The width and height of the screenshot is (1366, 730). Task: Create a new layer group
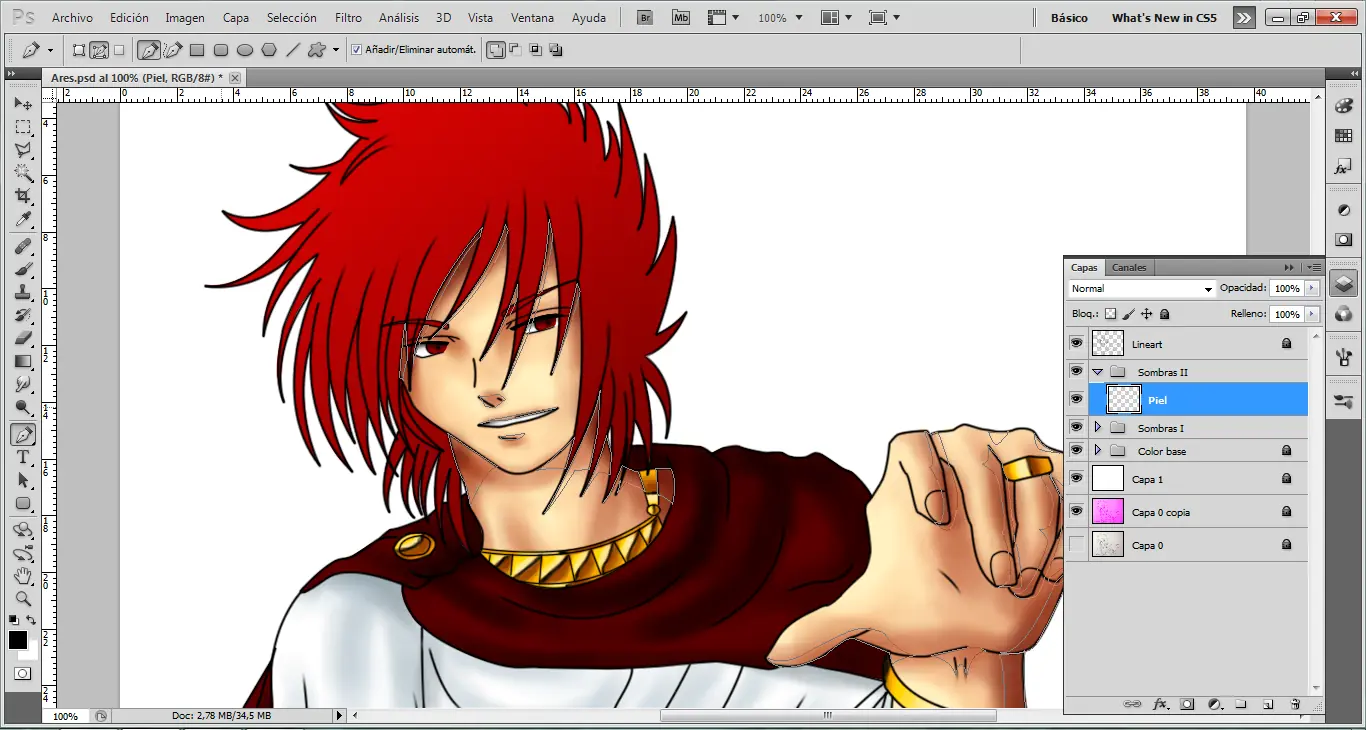pos(1241,704)
